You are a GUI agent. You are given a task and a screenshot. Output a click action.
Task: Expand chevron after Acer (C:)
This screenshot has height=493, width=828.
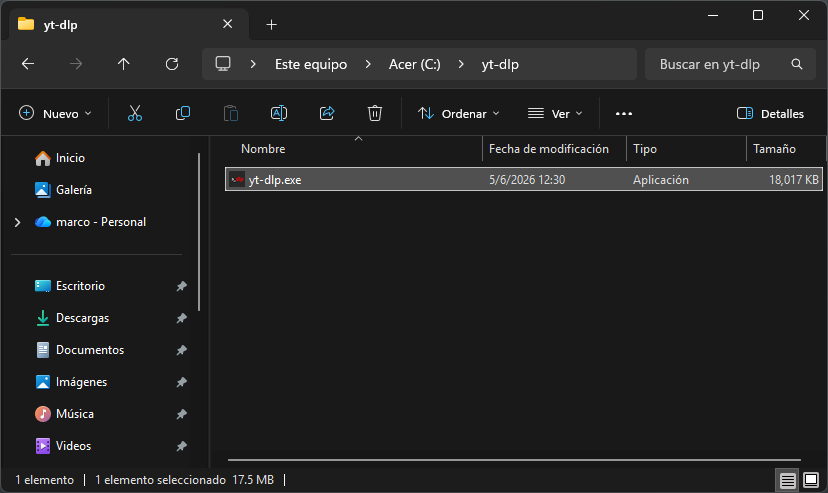tap(461, 64)
